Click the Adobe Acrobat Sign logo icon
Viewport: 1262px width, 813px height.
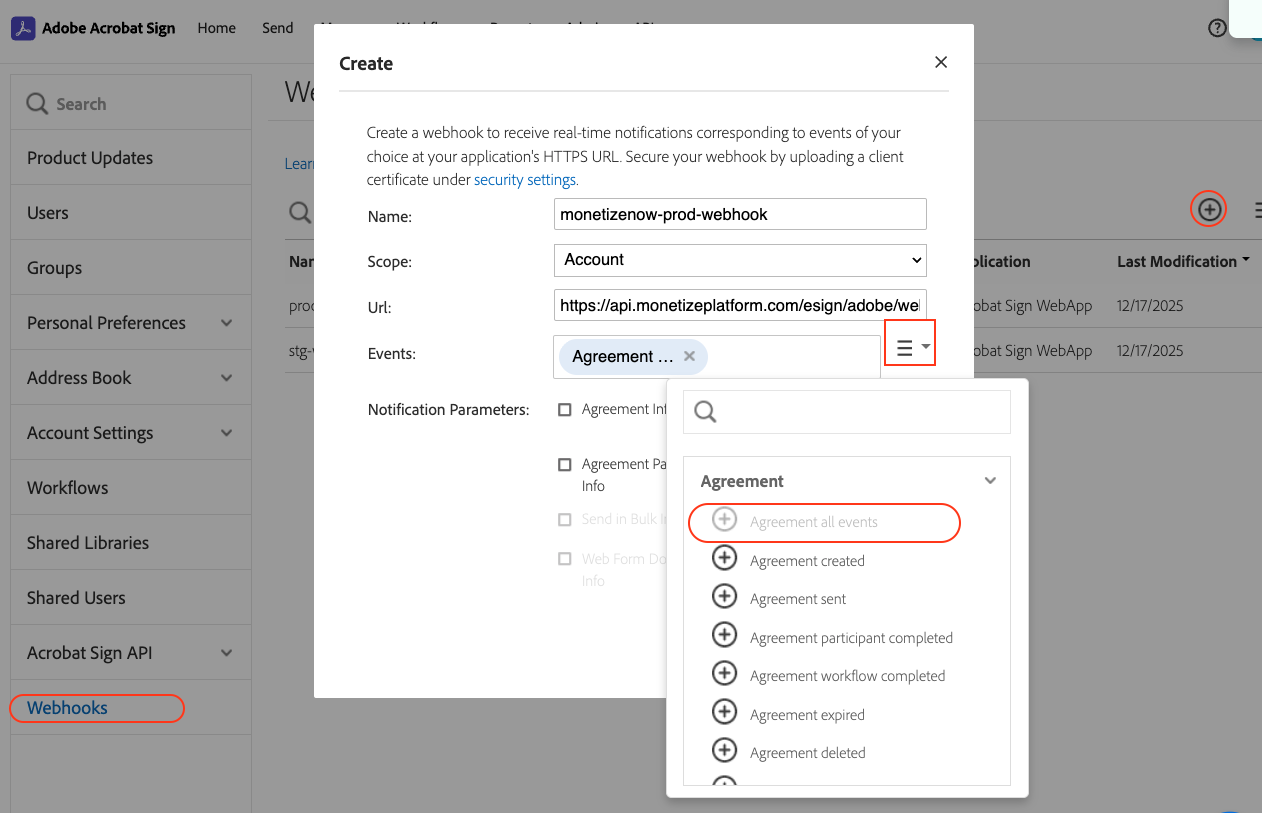[23, 28]
